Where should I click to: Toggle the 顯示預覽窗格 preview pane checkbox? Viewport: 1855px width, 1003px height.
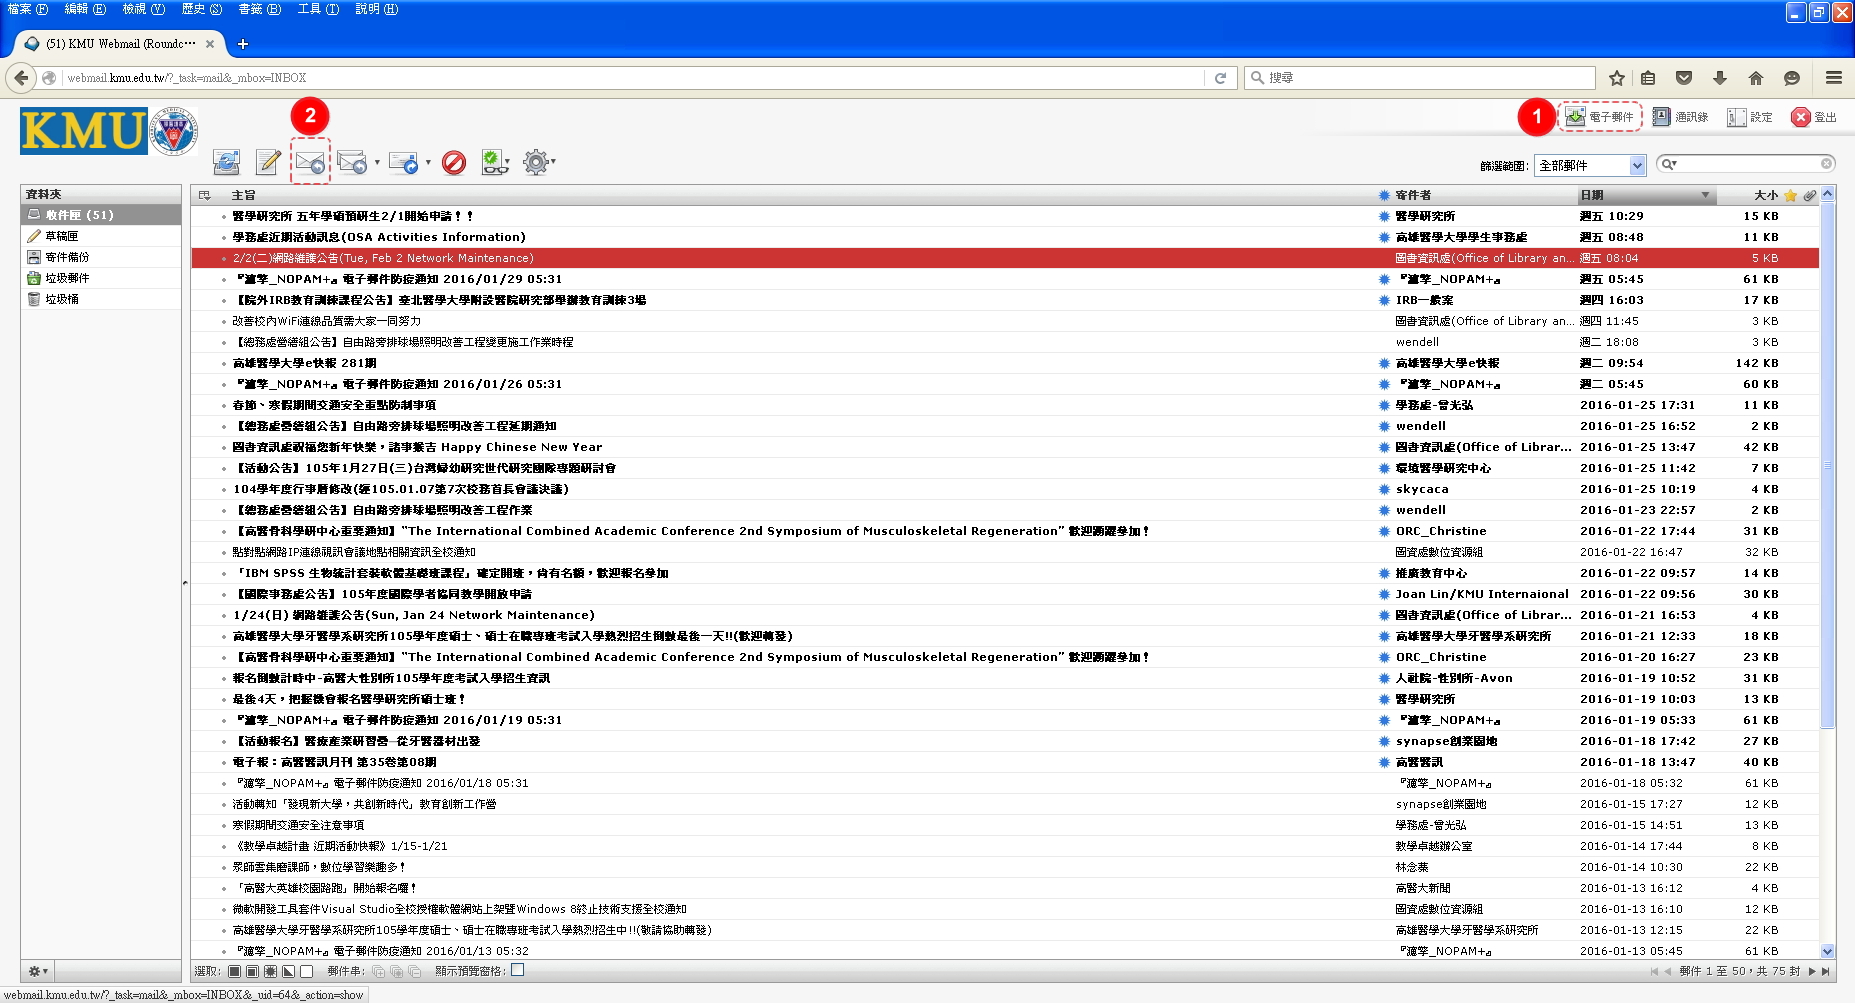pyautogui.click(x=517, y=970)
